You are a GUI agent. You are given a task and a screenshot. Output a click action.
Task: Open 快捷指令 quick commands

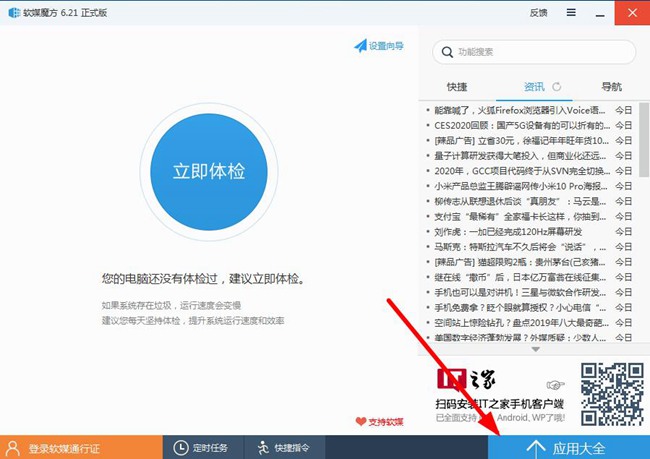click(x=284, y=447)
